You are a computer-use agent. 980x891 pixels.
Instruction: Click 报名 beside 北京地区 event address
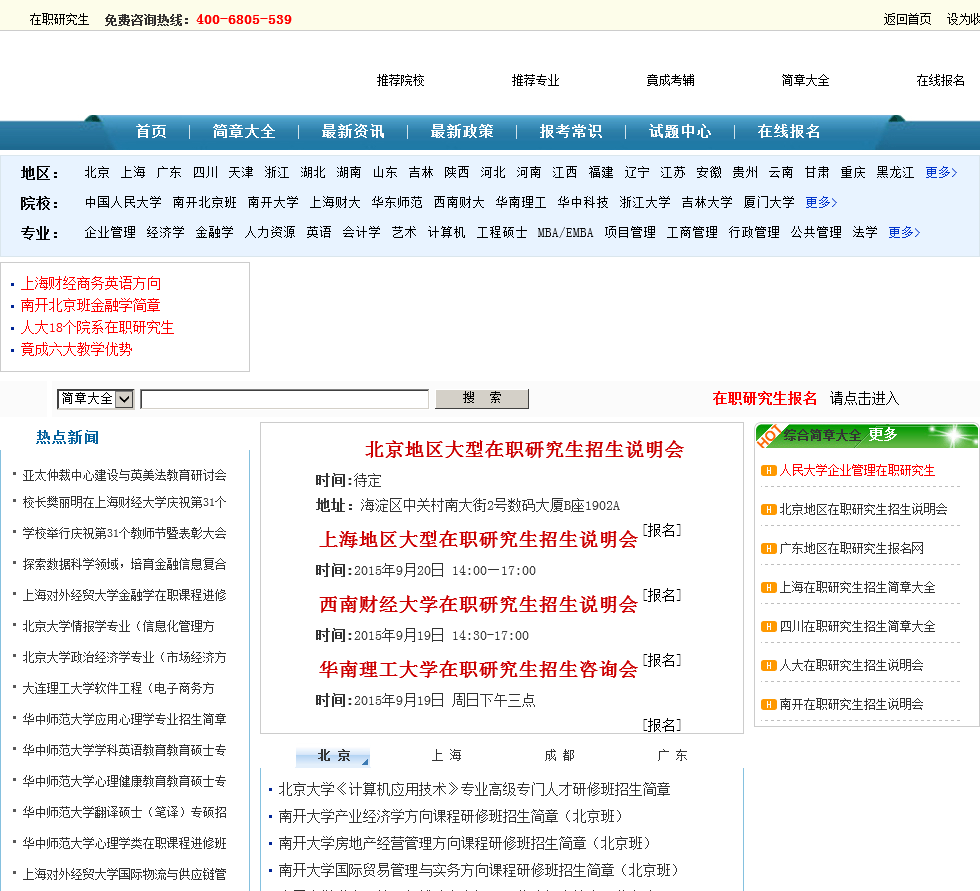click(x=662, y=530)
